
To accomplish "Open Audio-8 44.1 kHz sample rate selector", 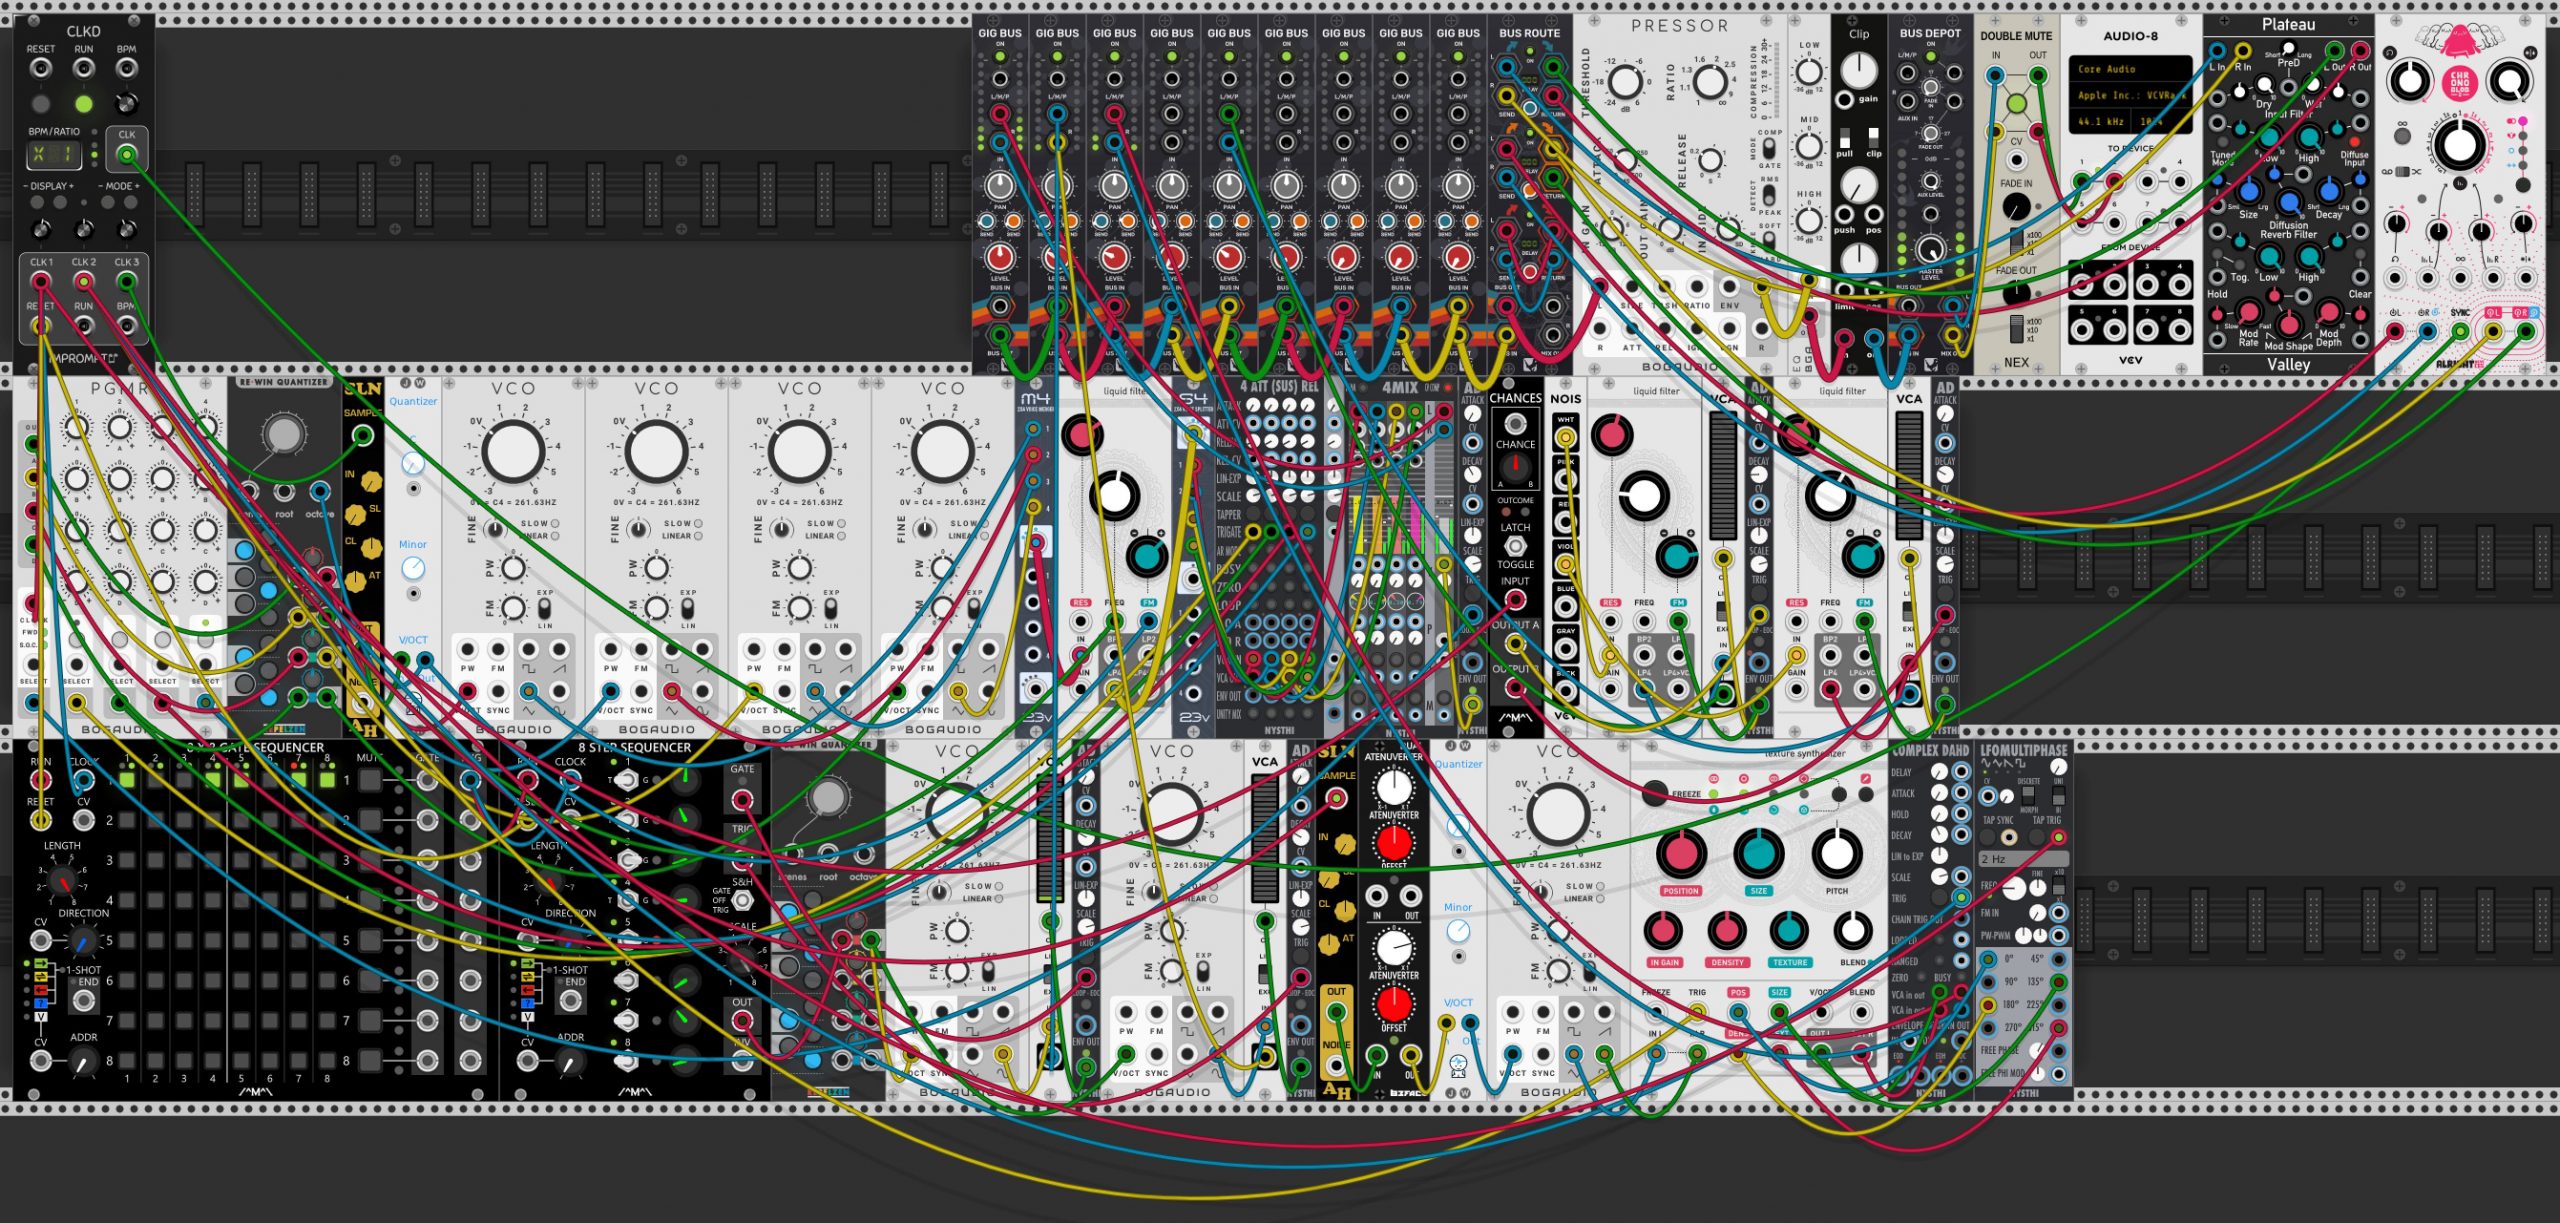I will 2101,121.
